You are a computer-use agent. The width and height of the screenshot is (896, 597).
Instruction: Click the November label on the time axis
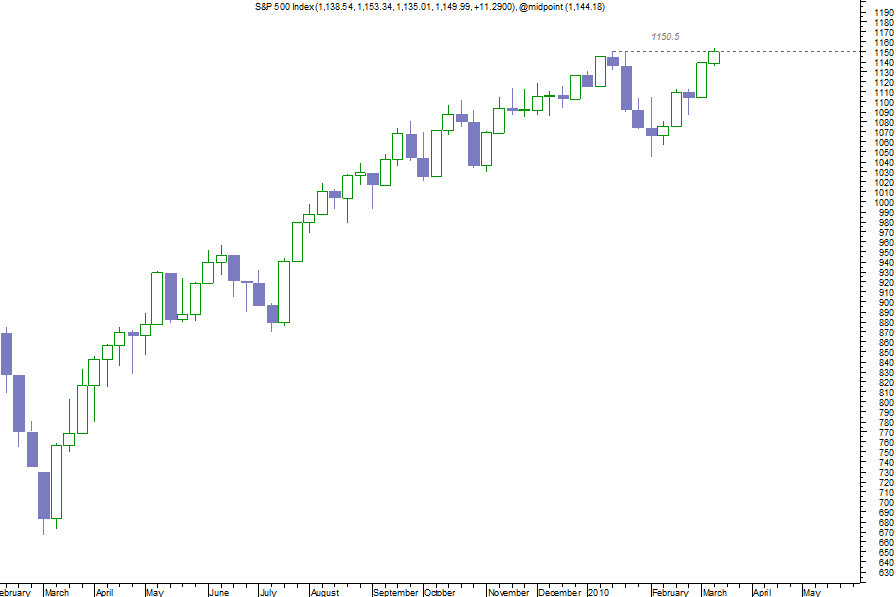[x=509, y=592]
